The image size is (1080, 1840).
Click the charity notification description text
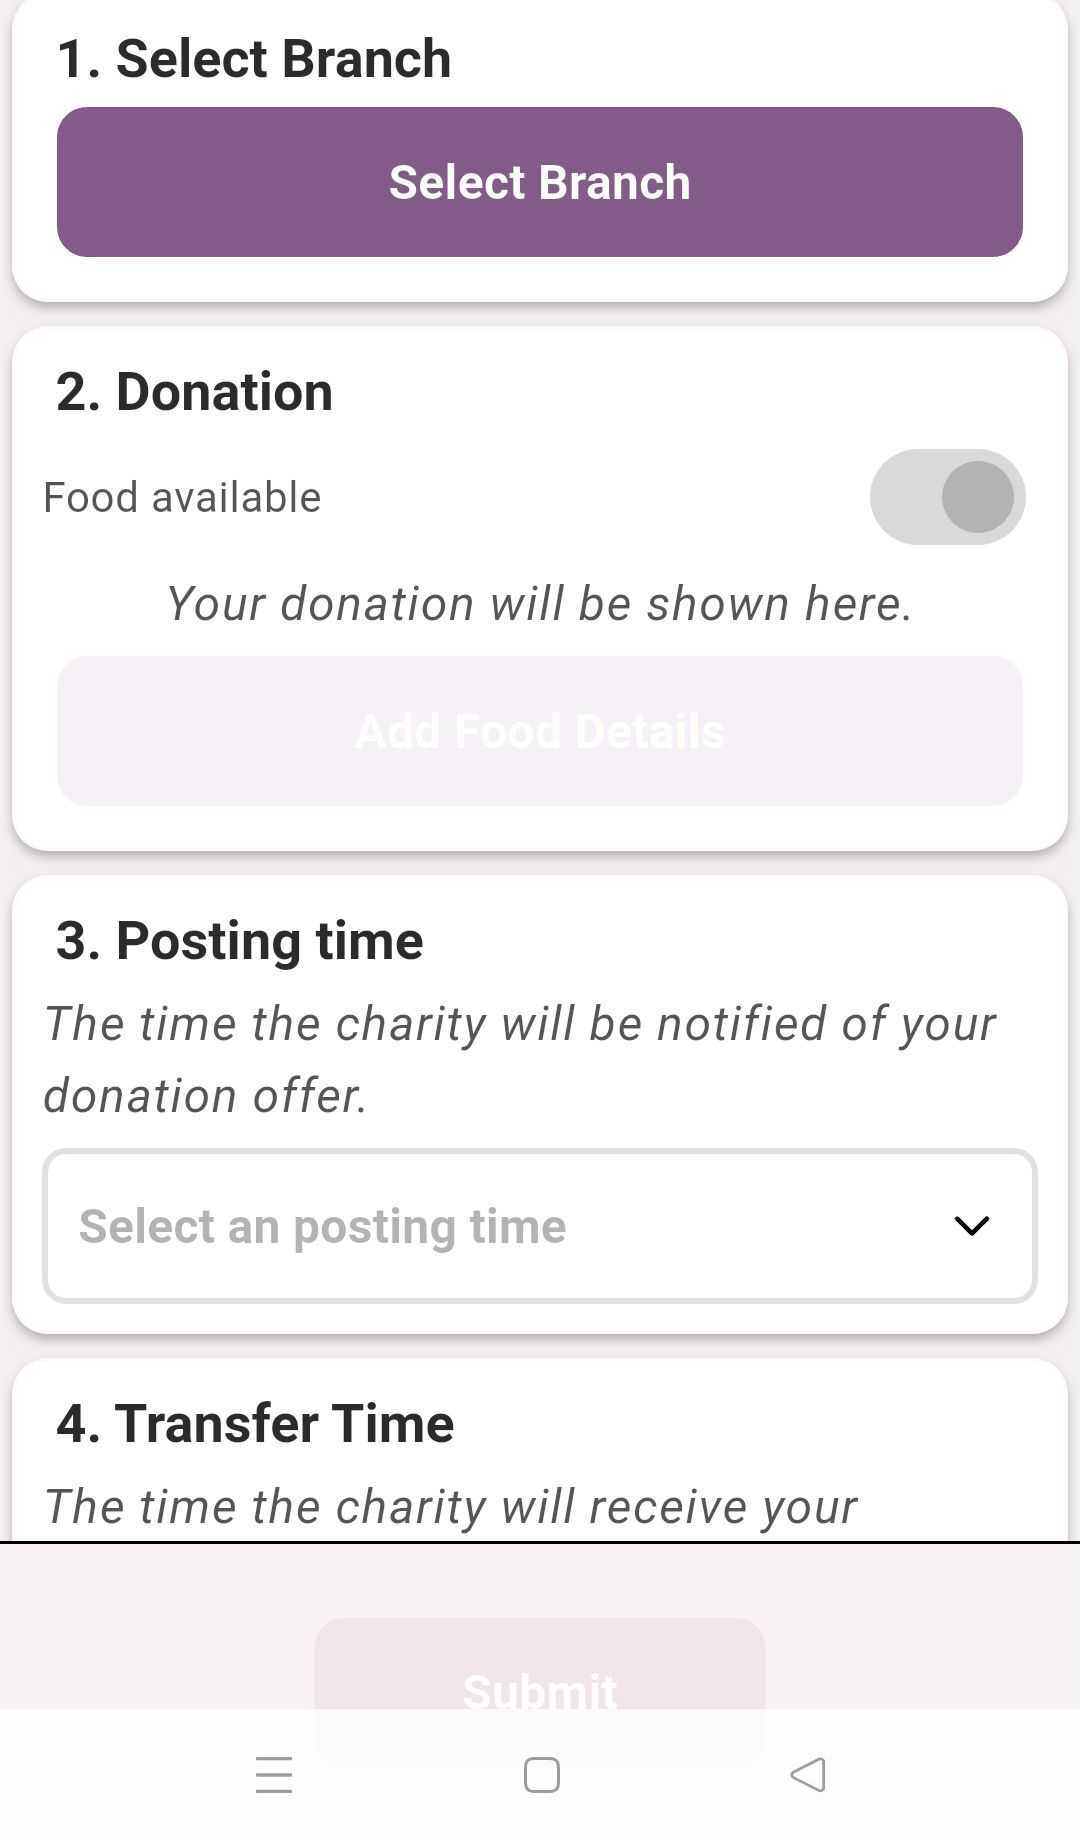(x=520, y=1059)
